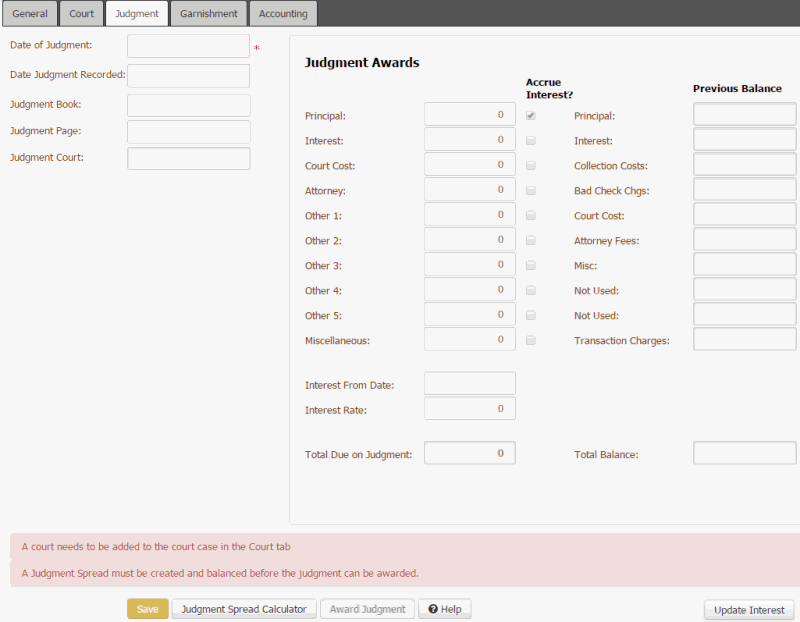
Task: Toggle Accrue Interest for Principal
Action: click(530, 114)
